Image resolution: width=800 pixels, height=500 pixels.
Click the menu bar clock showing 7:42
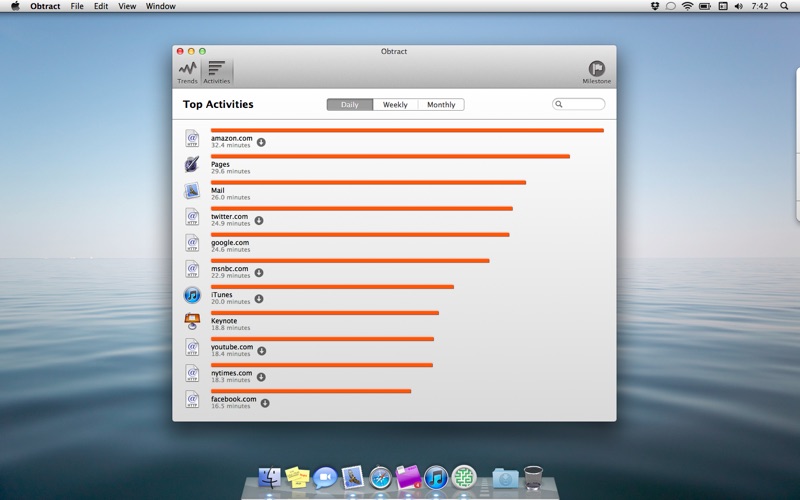[x=760, y=6]
